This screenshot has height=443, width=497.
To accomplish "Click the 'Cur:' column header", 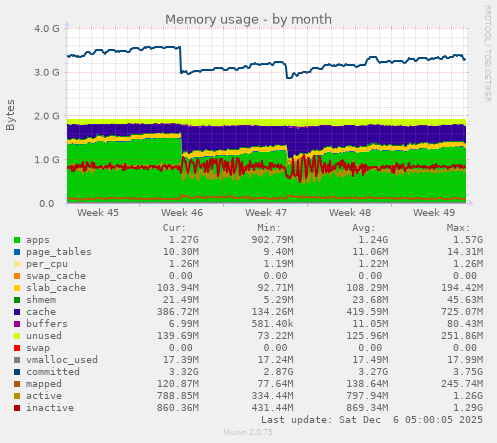I will pos(174,228).
